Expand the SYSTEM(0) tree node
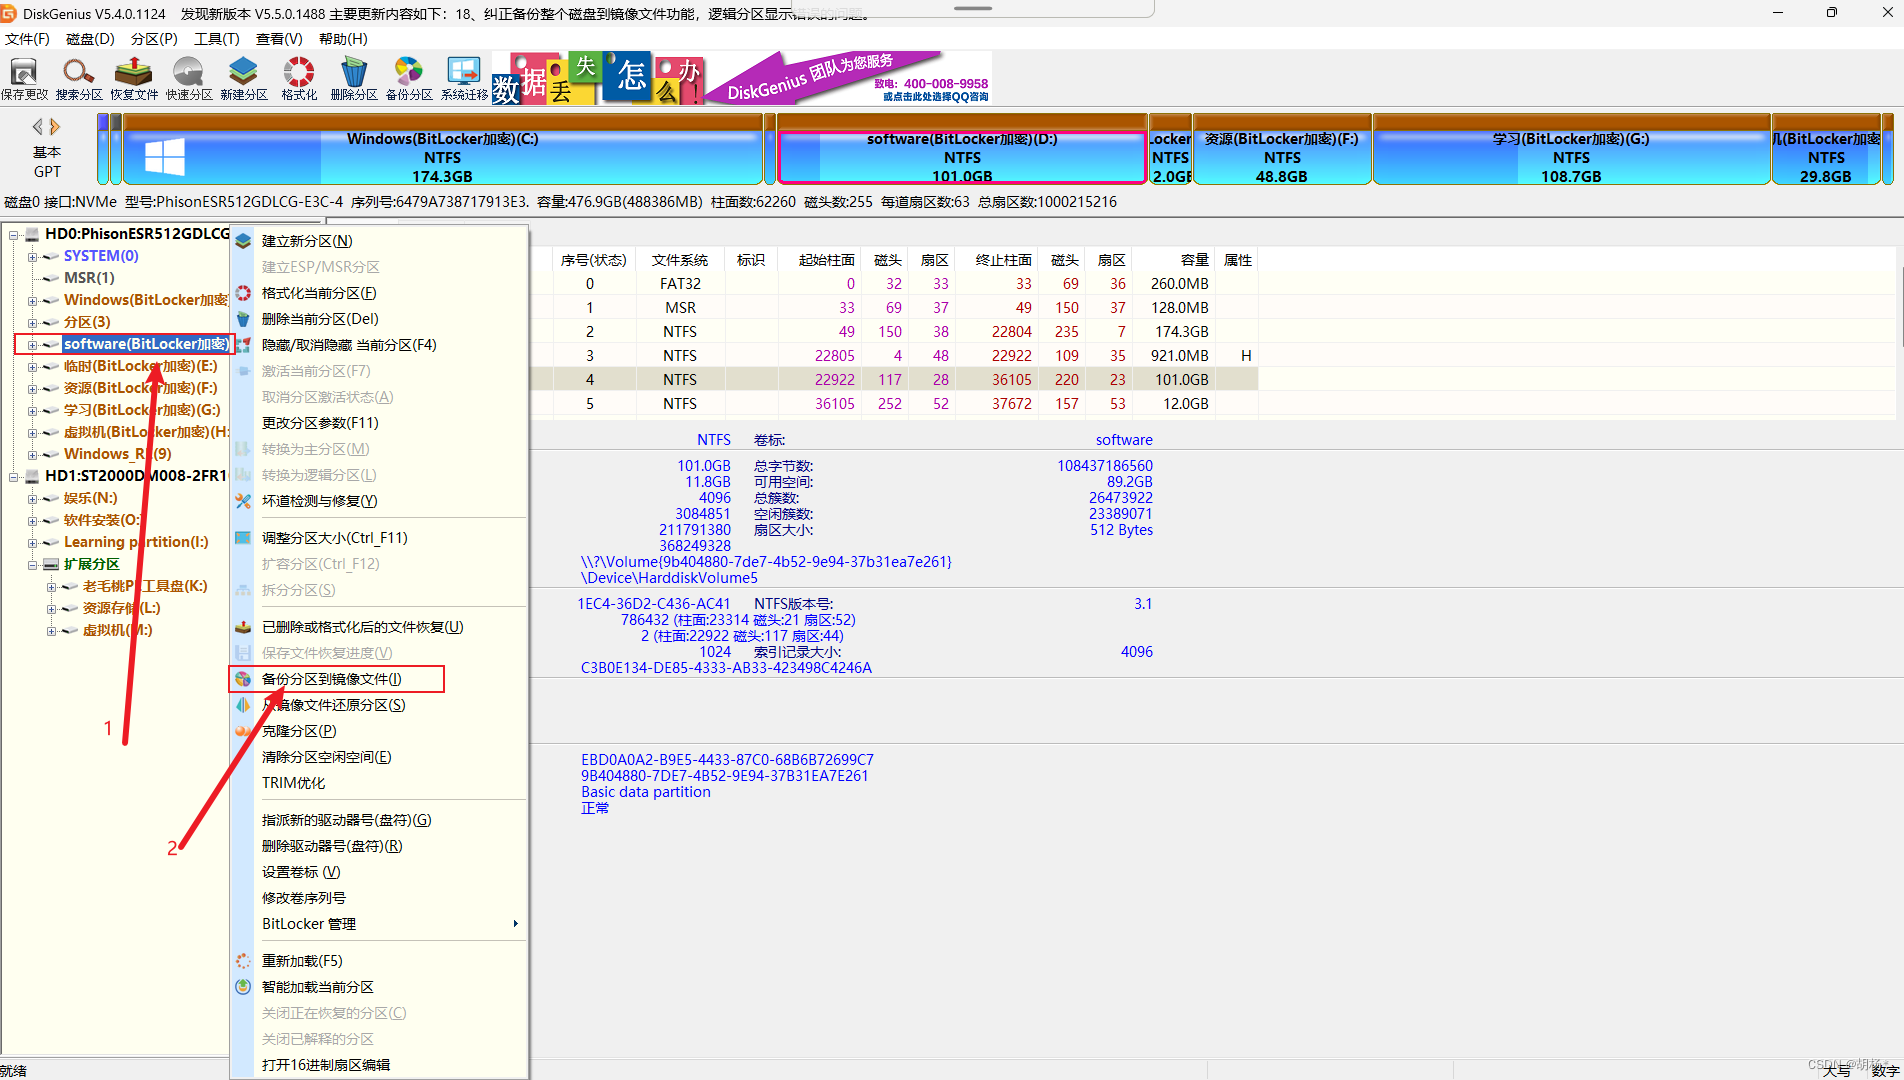The height and width of the screenshot is (1080, 1904). click(32, 256)
